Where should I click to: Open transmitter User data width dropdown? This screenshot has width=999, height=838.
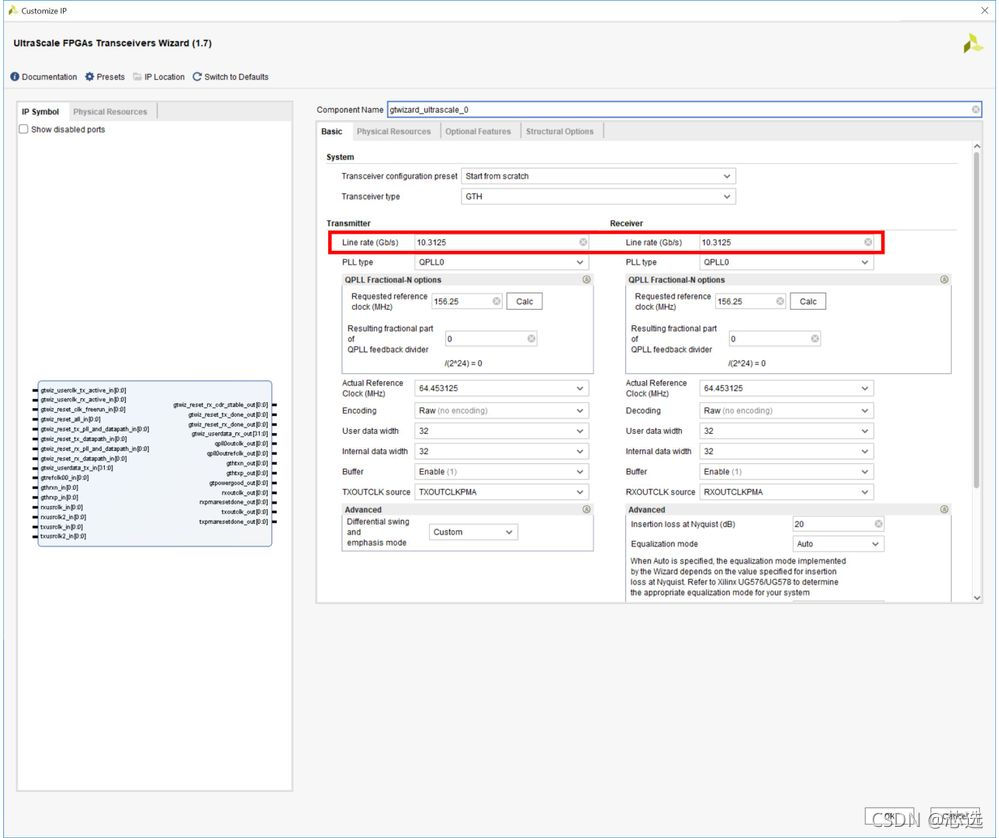pos(501,431)
